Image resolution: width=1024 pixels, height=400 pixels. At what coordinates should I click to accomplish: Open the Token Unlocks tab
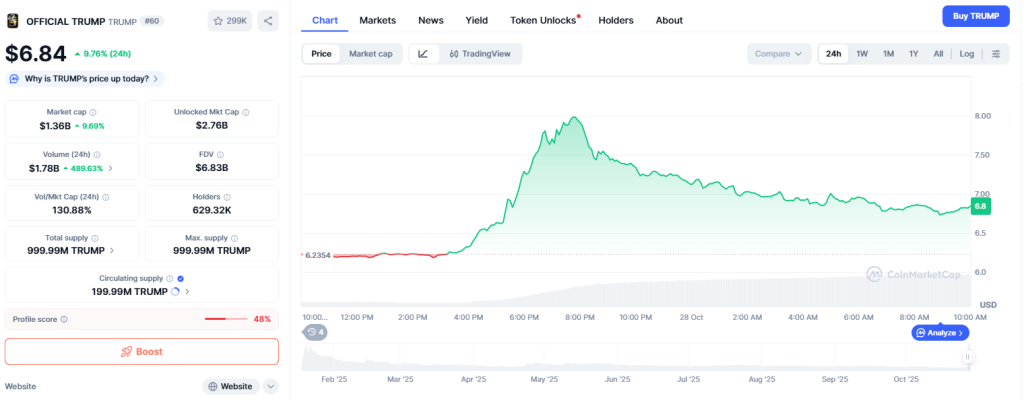(543, 20)
